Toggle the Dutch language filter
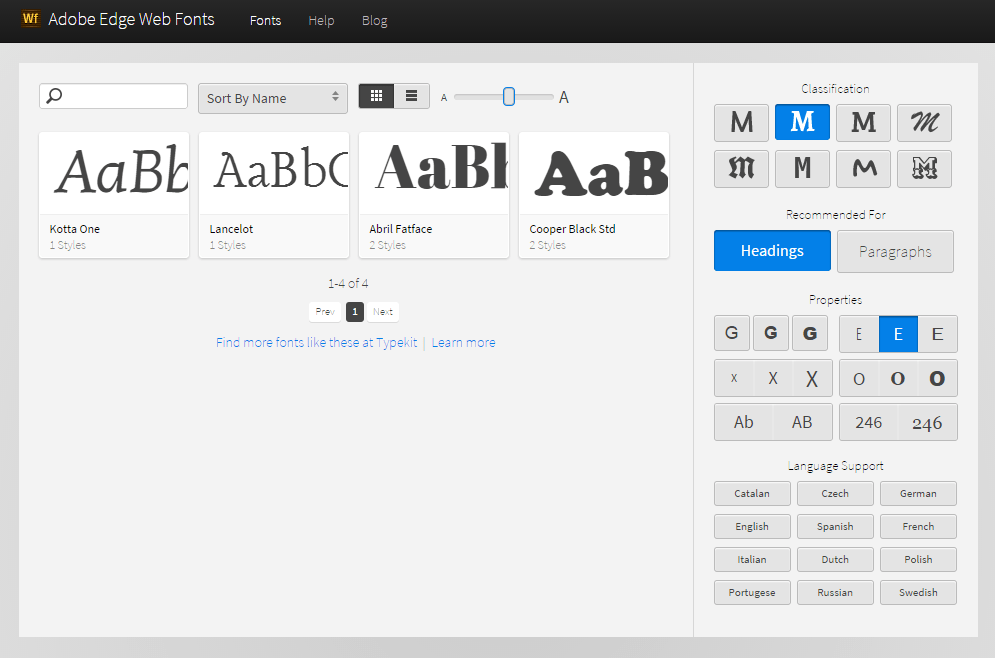 [835, 559]
